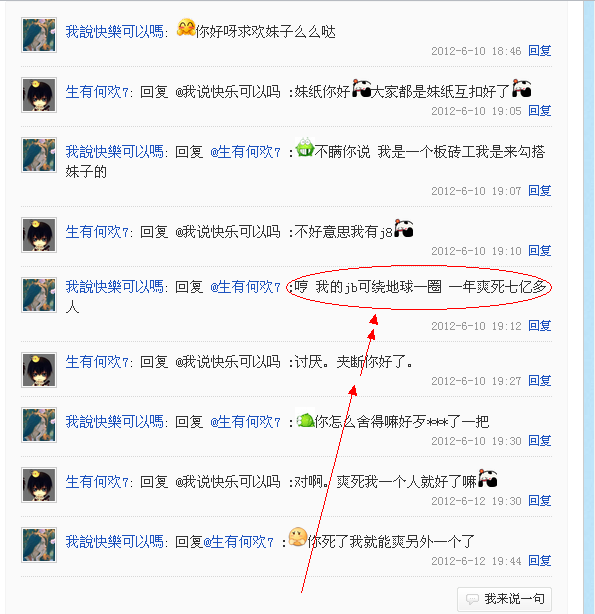Open username 生有何欢7 in the 19:10 comment
The width and height of the screenshot is (595, 614).
(x=97, y=232)
